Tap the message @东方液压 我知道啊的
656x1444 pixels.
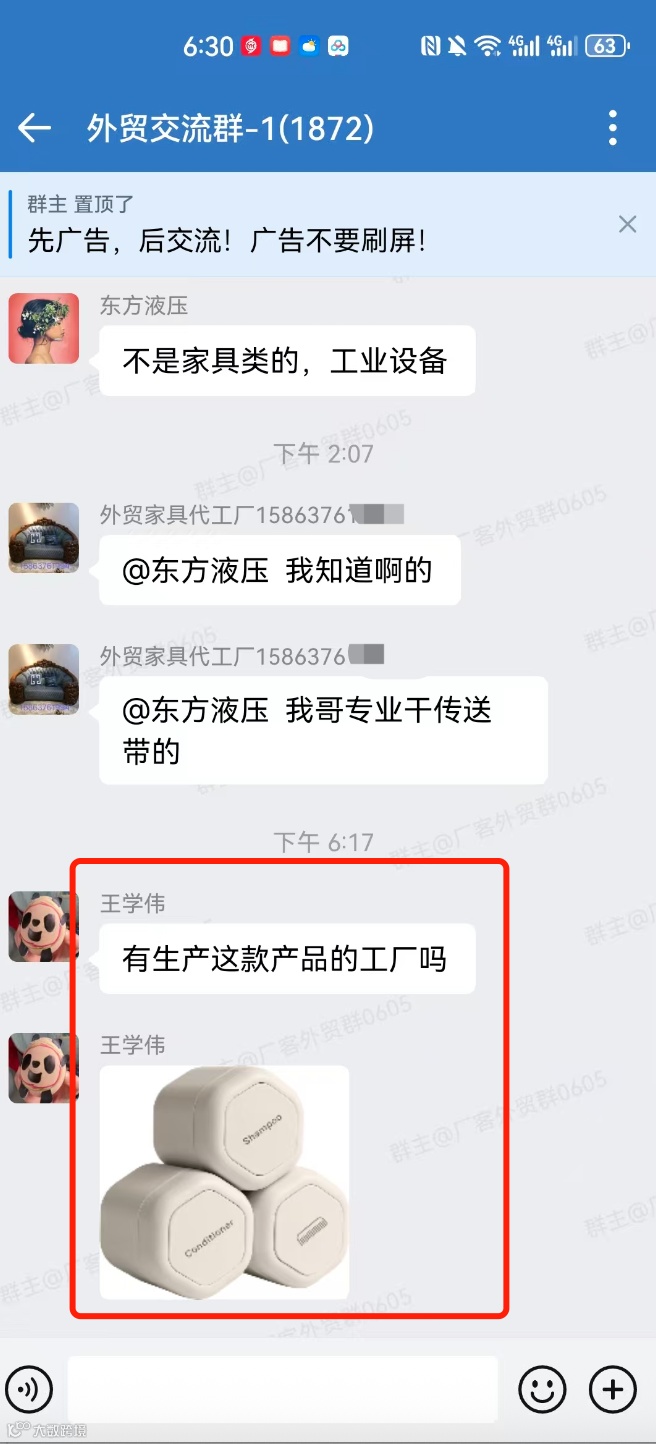click(280, 570)
